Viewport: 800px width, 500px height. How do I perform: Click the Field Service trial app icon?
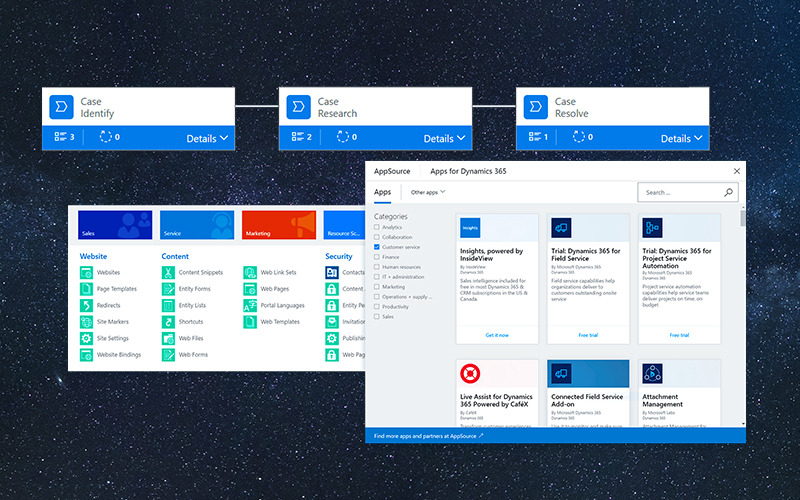click(x=561, y=228)
